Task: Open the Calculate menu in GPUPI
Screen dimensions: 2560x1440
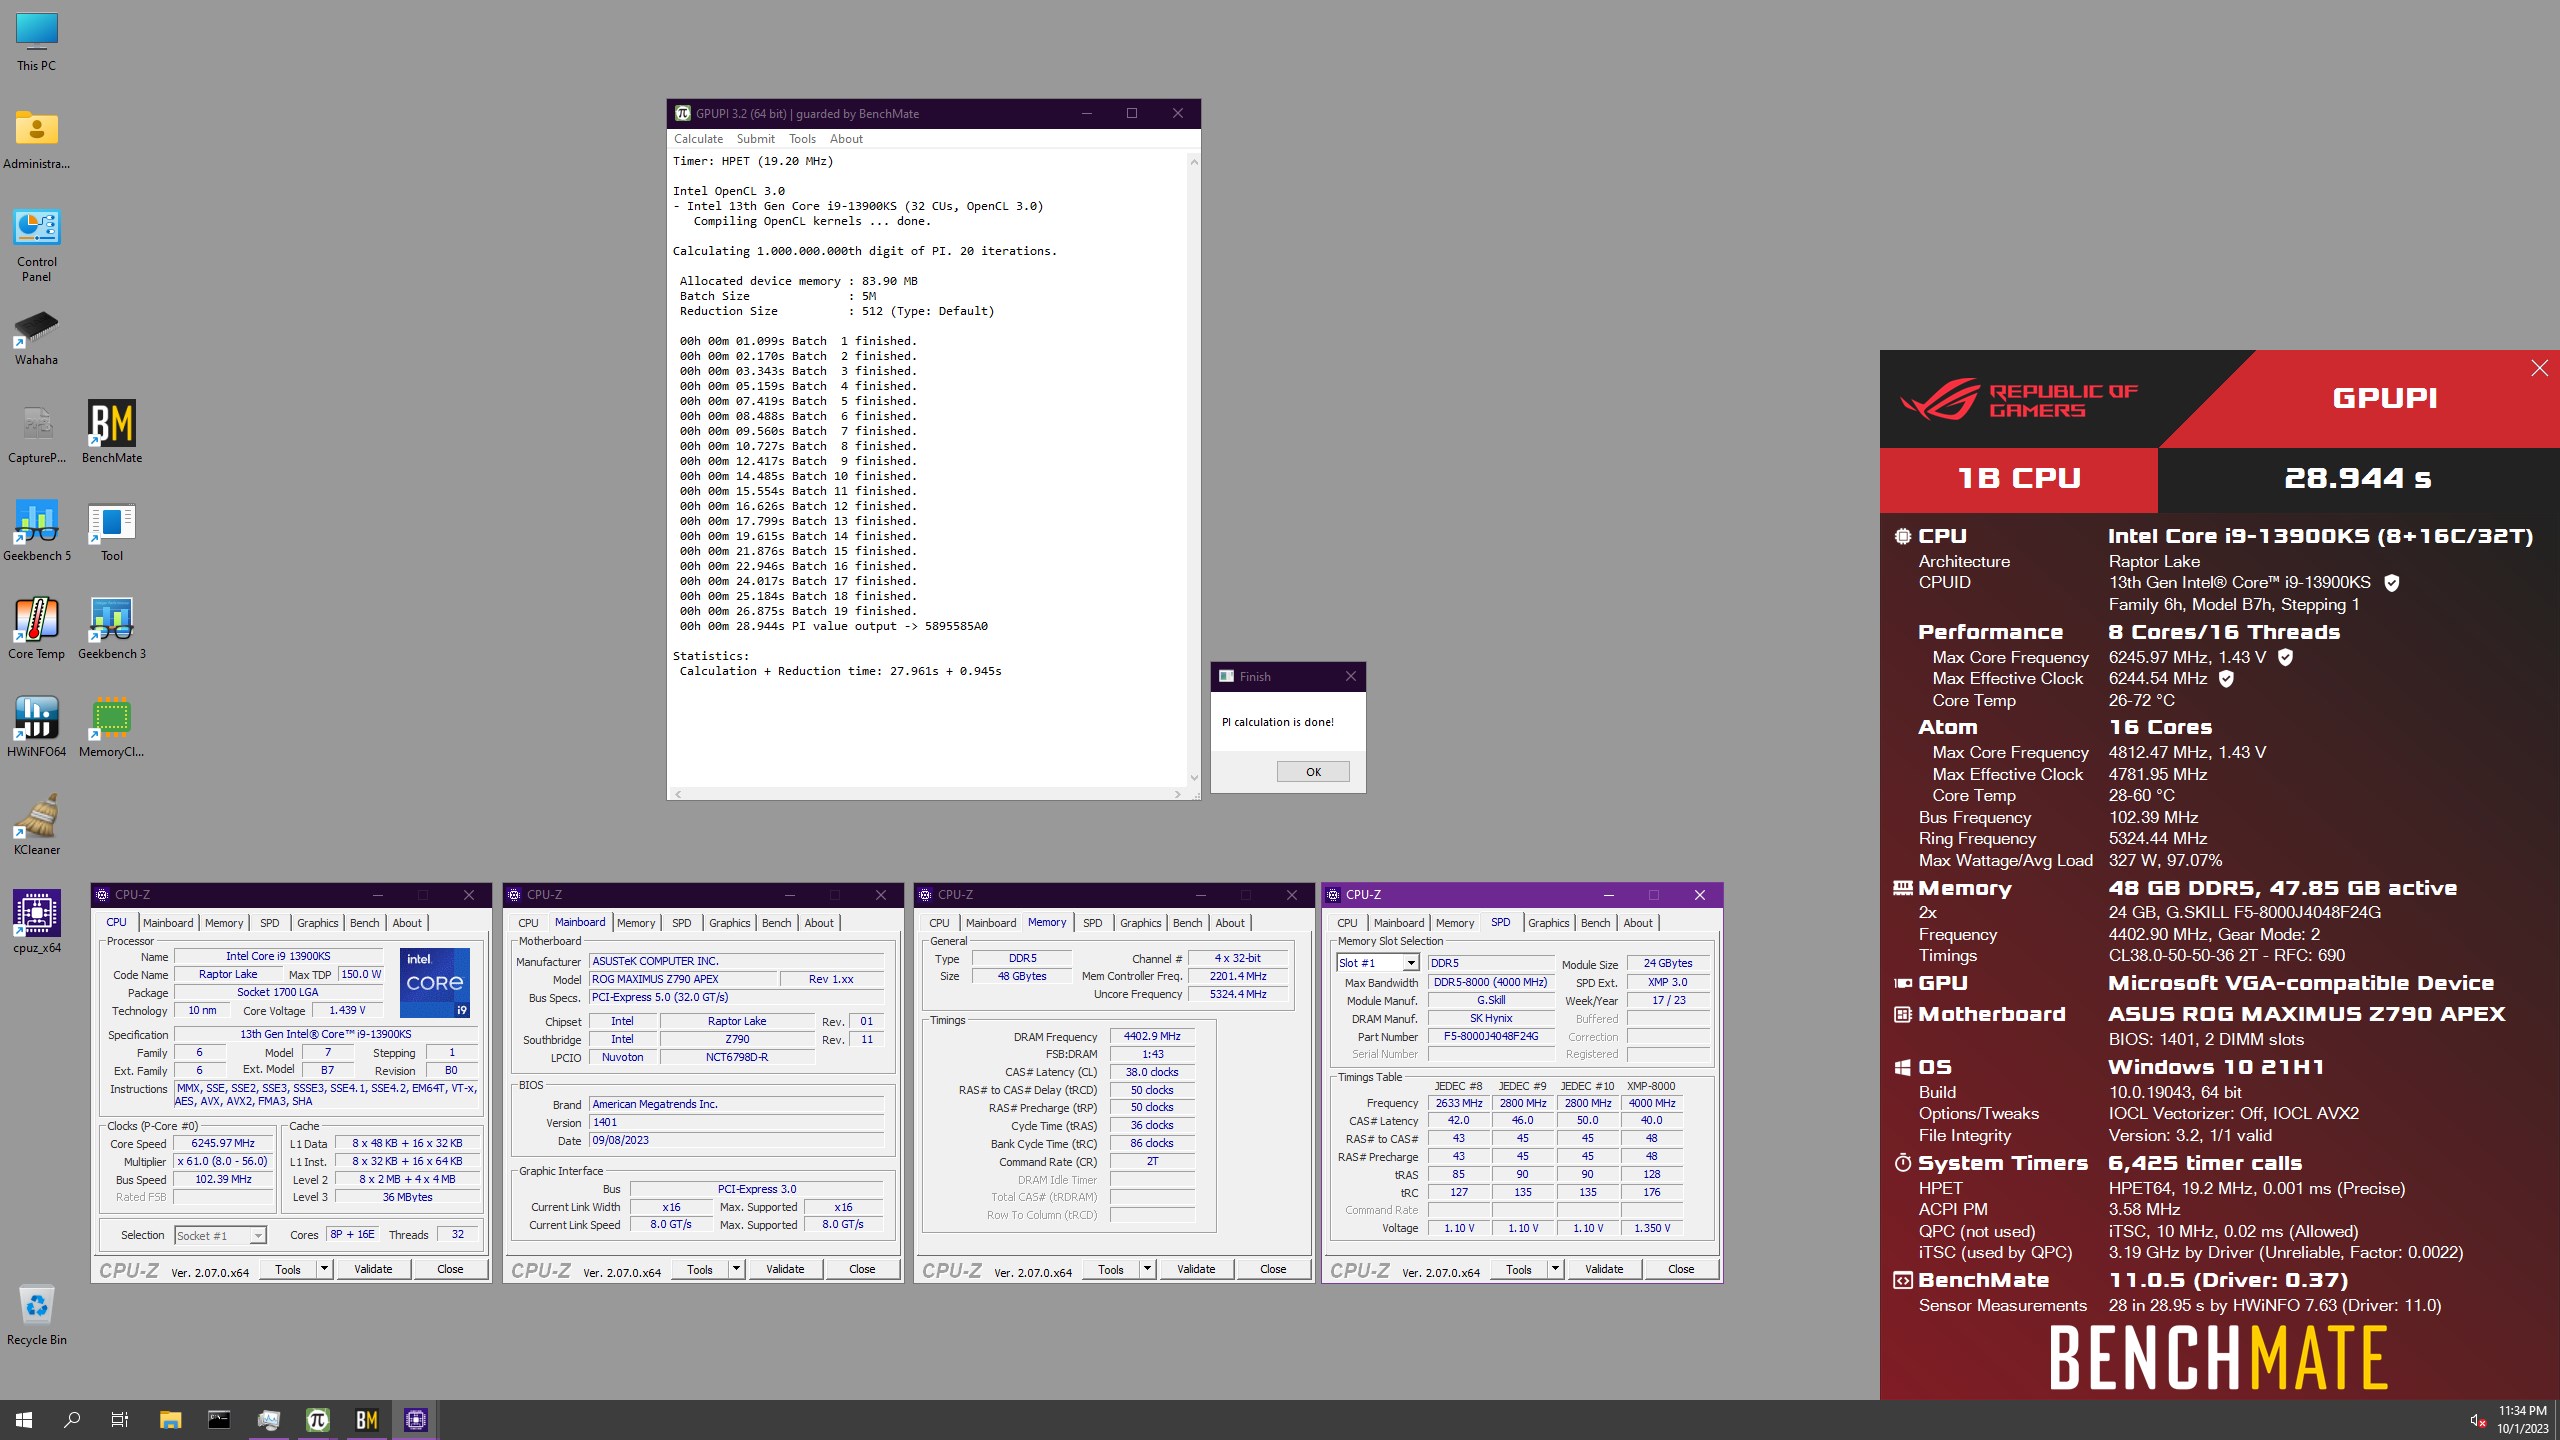Action: click(698, 139)
